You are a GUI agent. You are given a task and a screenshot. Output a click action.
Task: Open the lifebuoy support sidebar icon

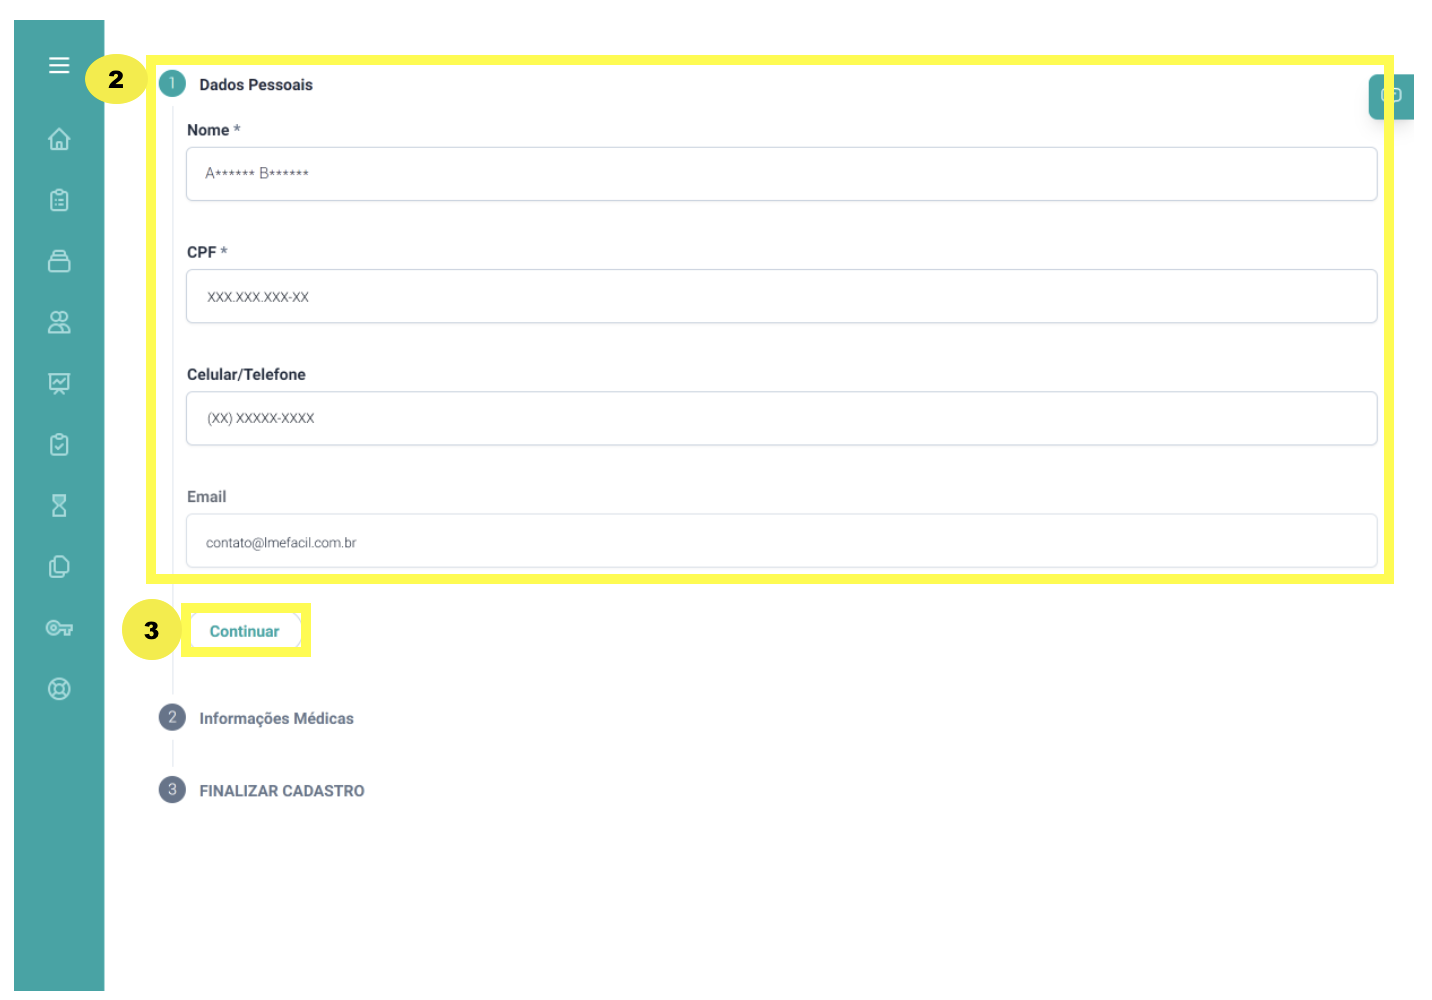coord(59,689)
